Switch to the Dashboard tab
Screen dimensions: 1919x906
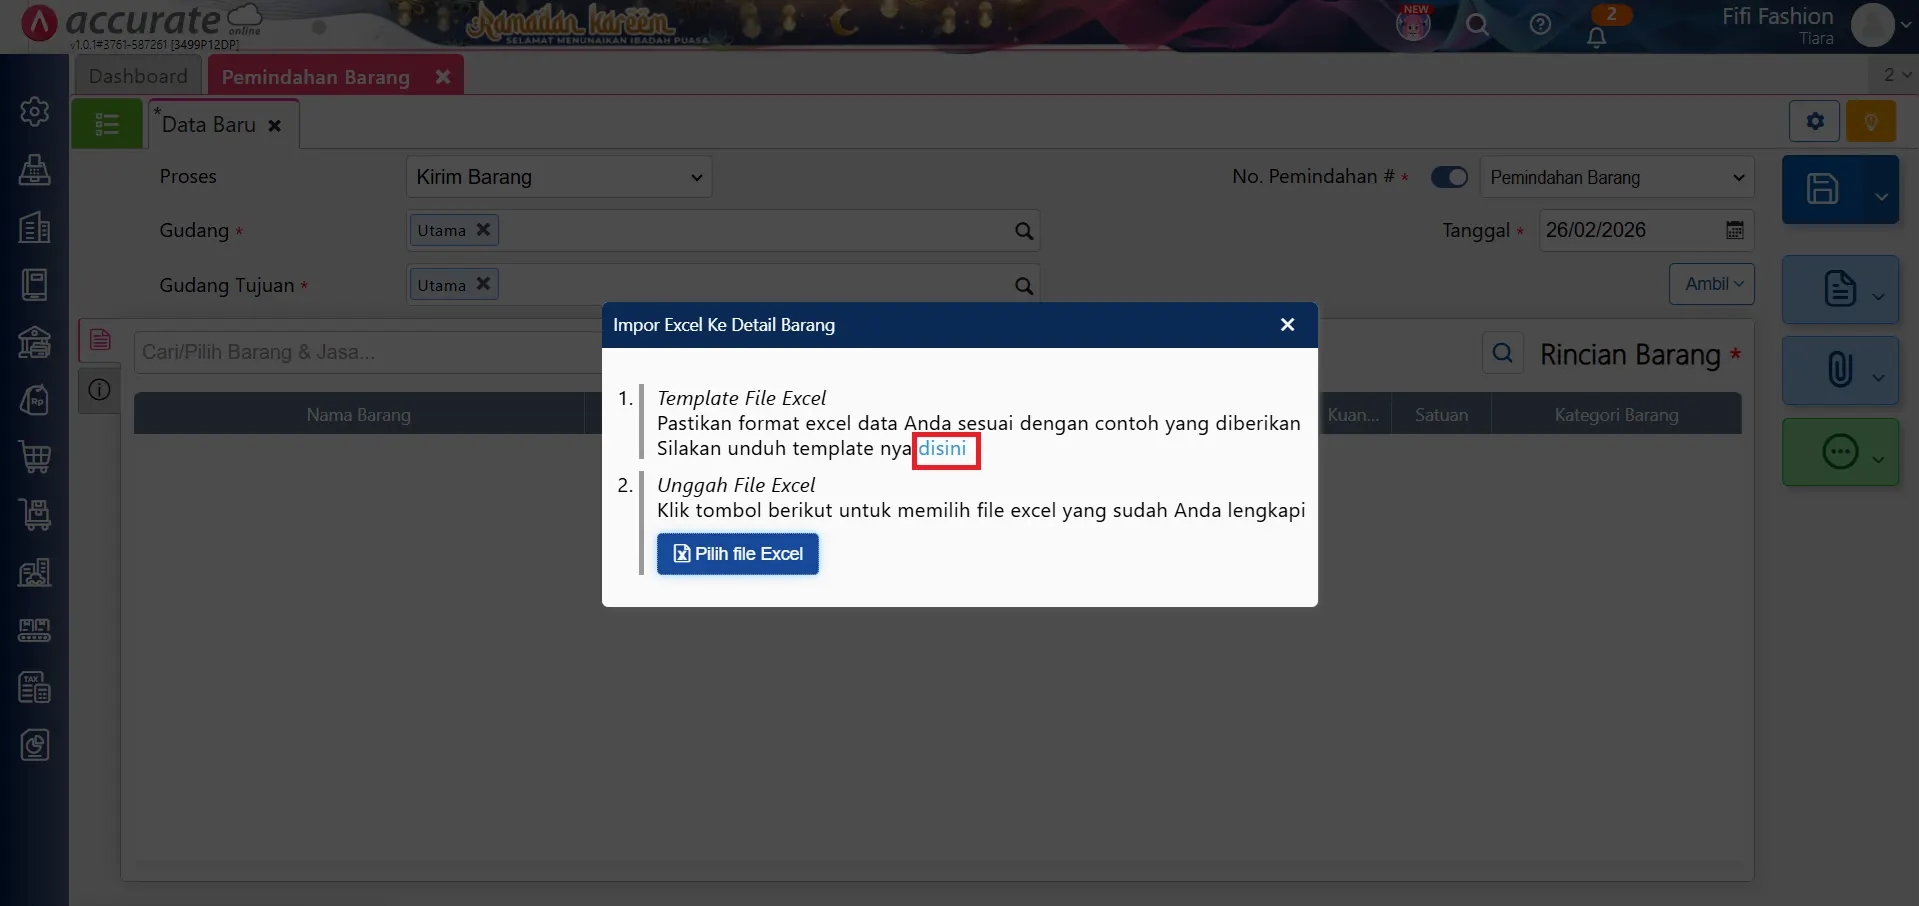[137, 75]
